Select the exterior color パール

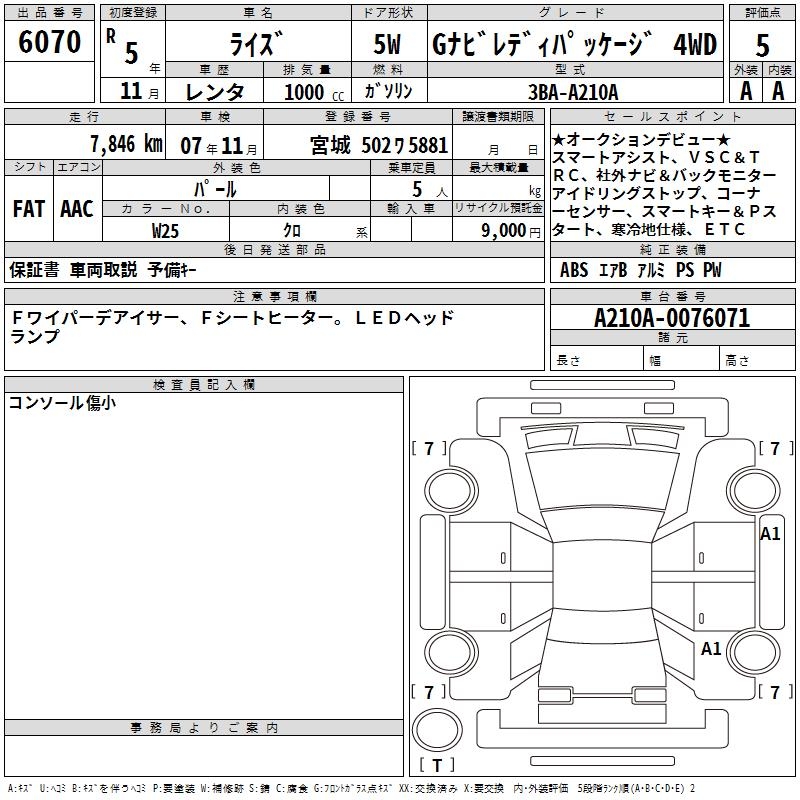point(215,189)
